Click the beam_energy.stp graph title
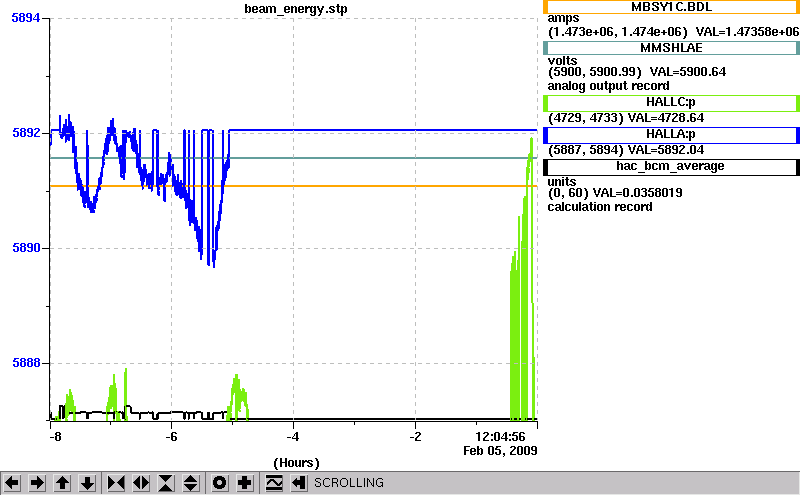 (295, 9)
